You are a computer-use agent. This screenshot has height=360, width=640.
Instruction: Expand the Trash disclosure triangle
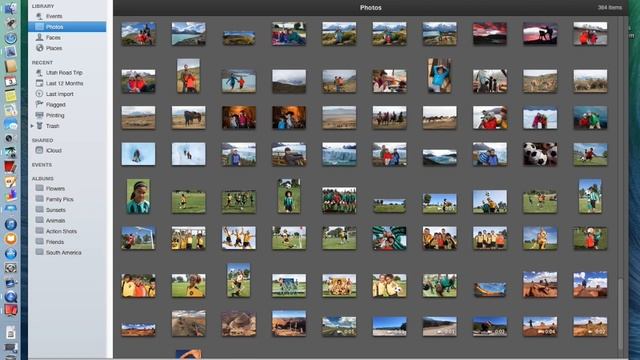click(x=32, y=126)
